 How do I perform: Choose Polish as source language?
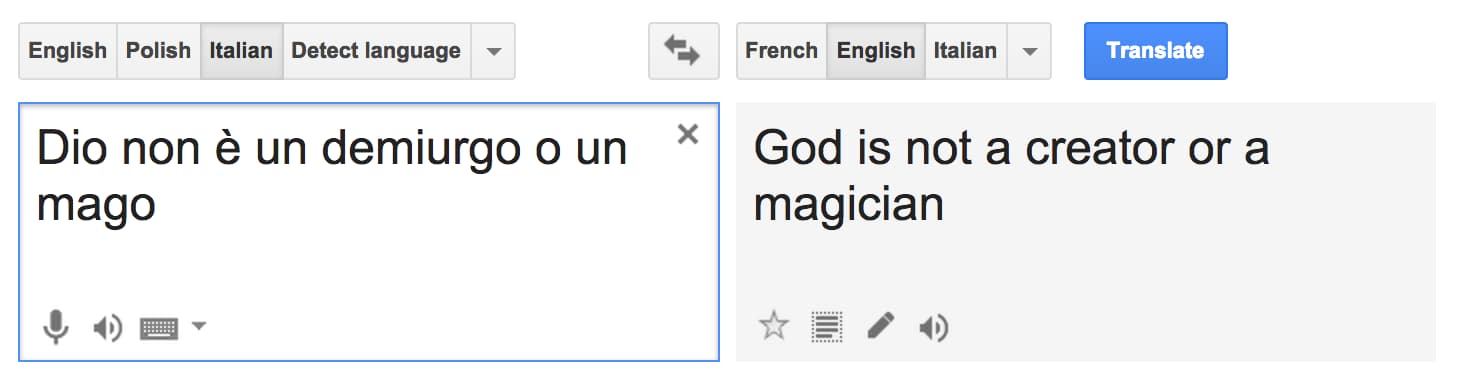pos(158,51)
